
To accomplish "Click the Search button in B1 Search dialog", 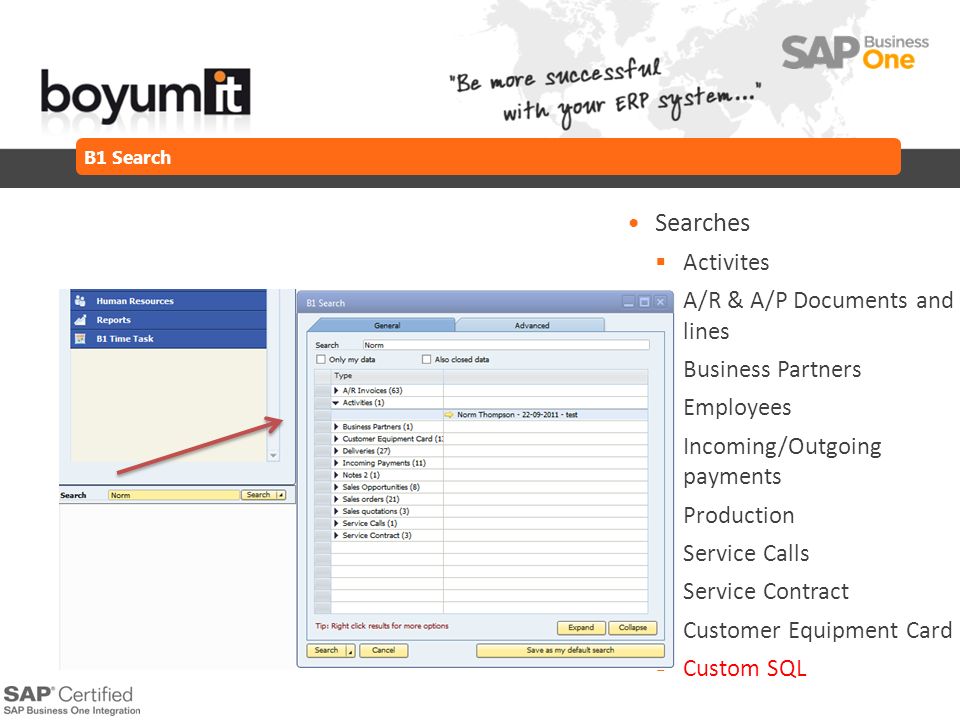I will click(326, 650).
